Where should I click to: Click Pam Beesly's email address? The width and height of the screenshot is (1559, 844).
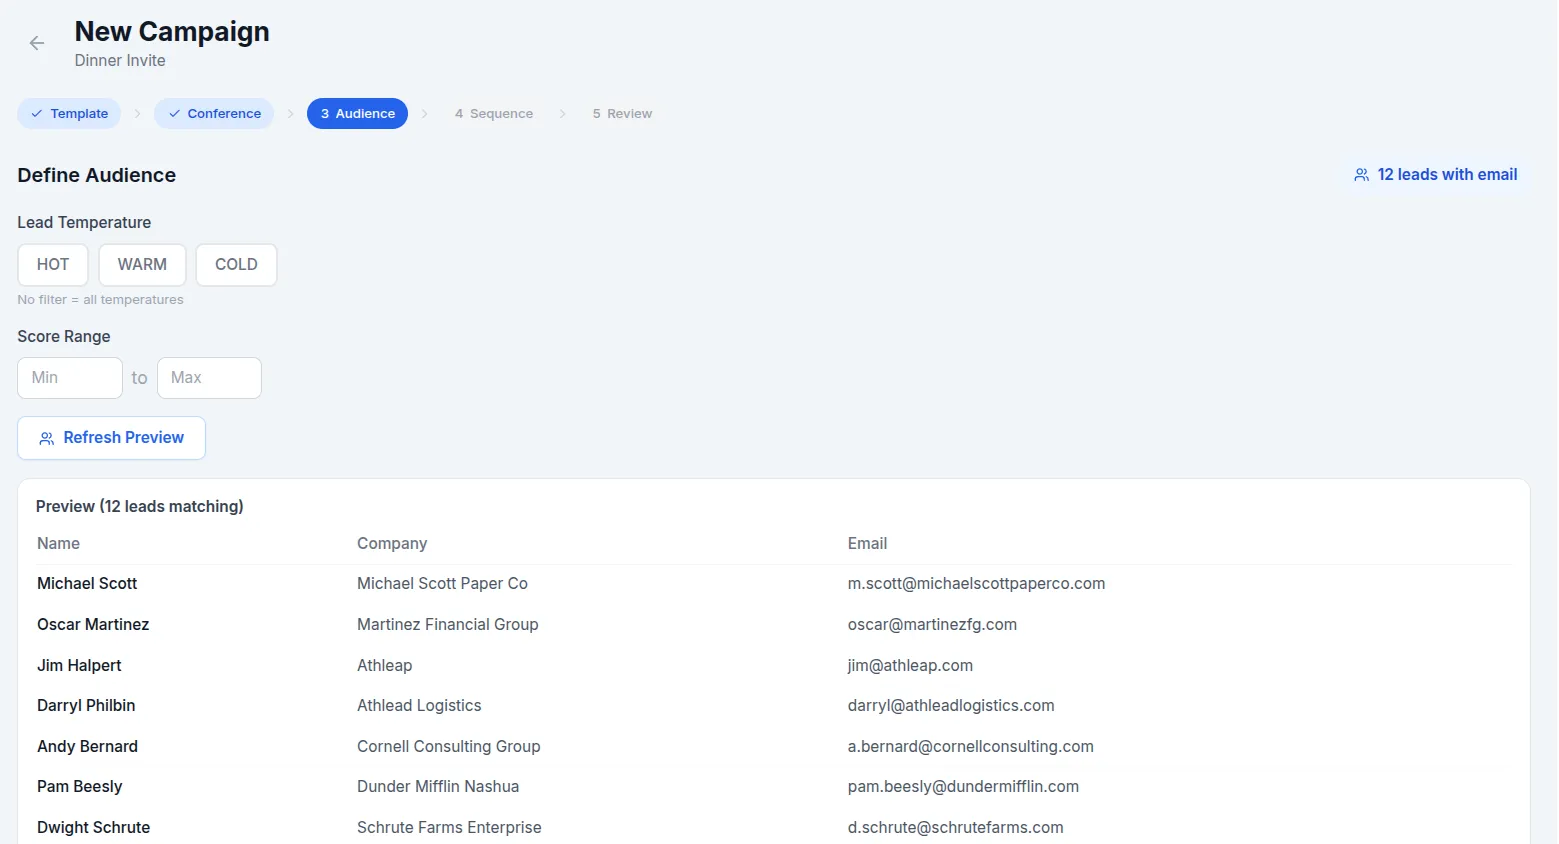(x=962, y=787)
